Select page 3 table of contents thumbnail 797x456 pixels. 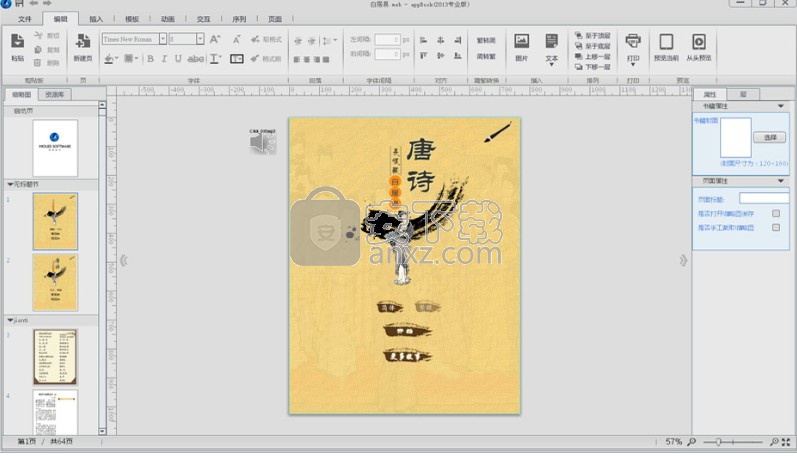click(x=55, y=357)
